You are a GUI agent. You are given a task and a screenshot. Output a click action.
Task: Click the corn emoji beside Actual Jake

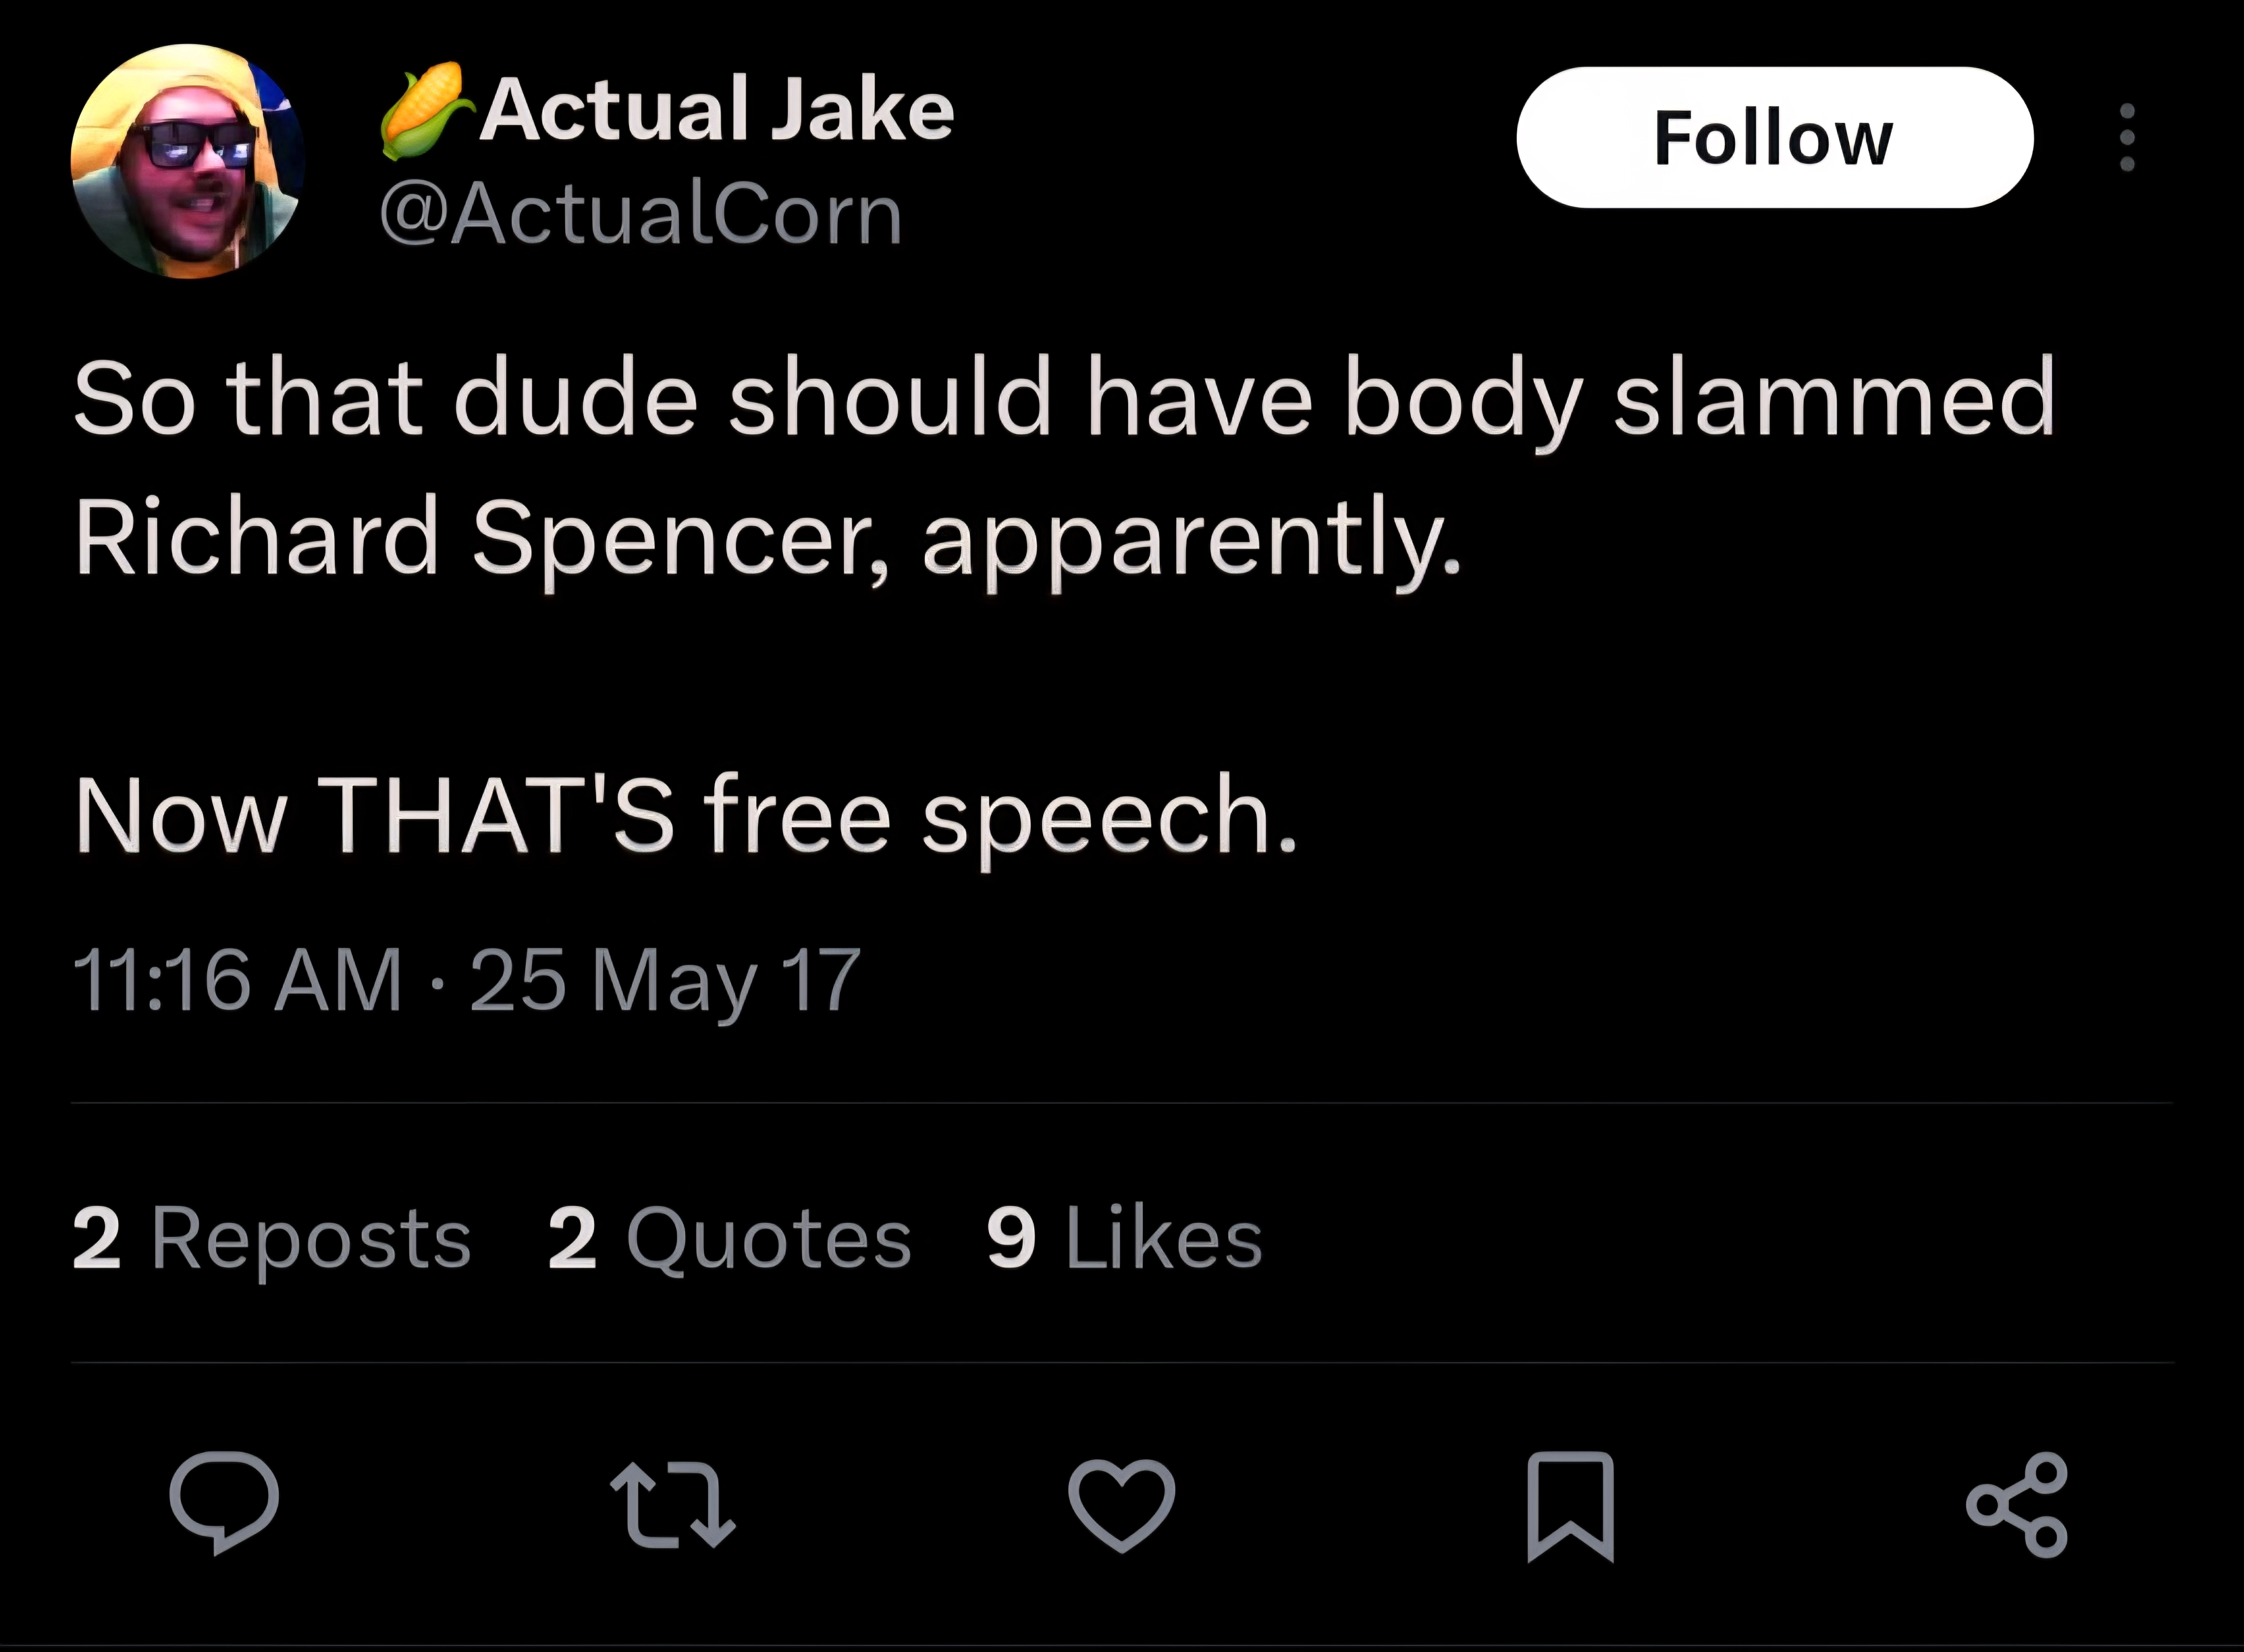(425, 110)
